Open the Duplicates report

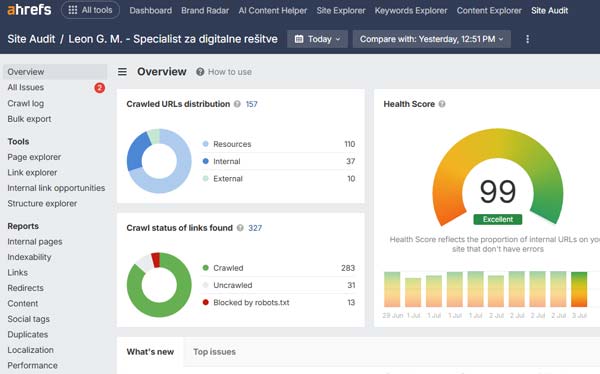click(x=28, y=335)
